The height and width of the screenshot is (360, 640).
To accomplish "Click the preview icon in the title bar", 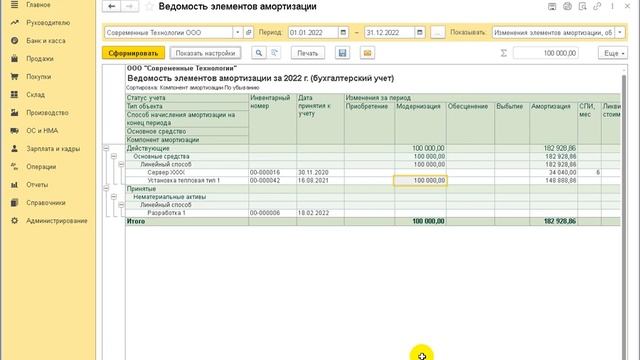I will tap(582, 6).
